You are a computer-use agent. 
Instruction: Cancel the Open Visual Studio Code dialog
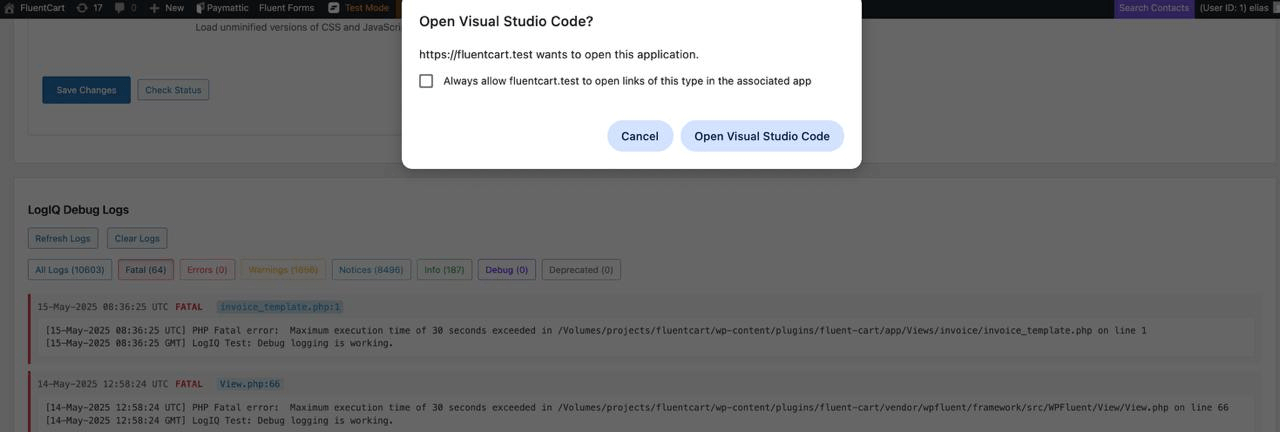click(640, 136)
